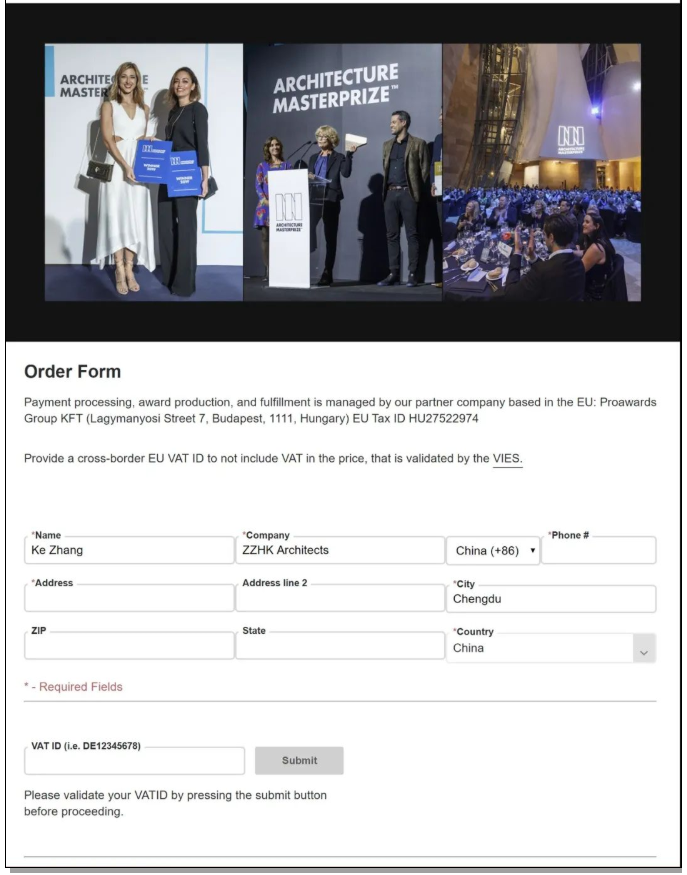Expand the China (+86) phone code selector

(x=493, y=551)
